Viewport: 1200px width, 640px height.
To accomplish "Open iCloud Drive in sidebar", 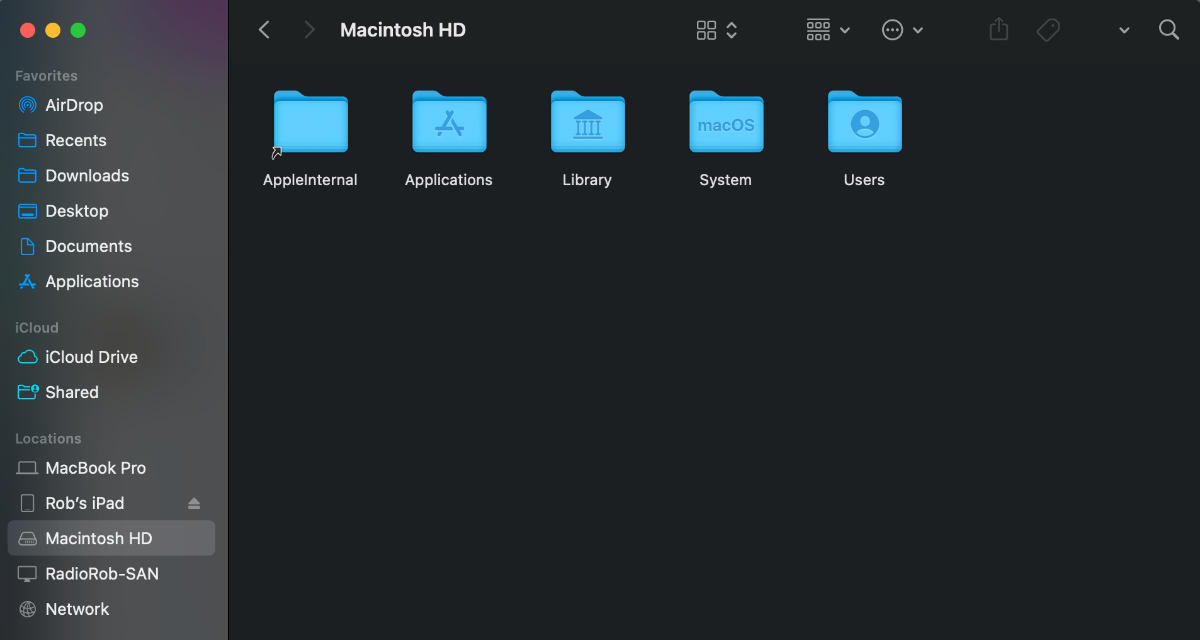I will pos(91,357).
